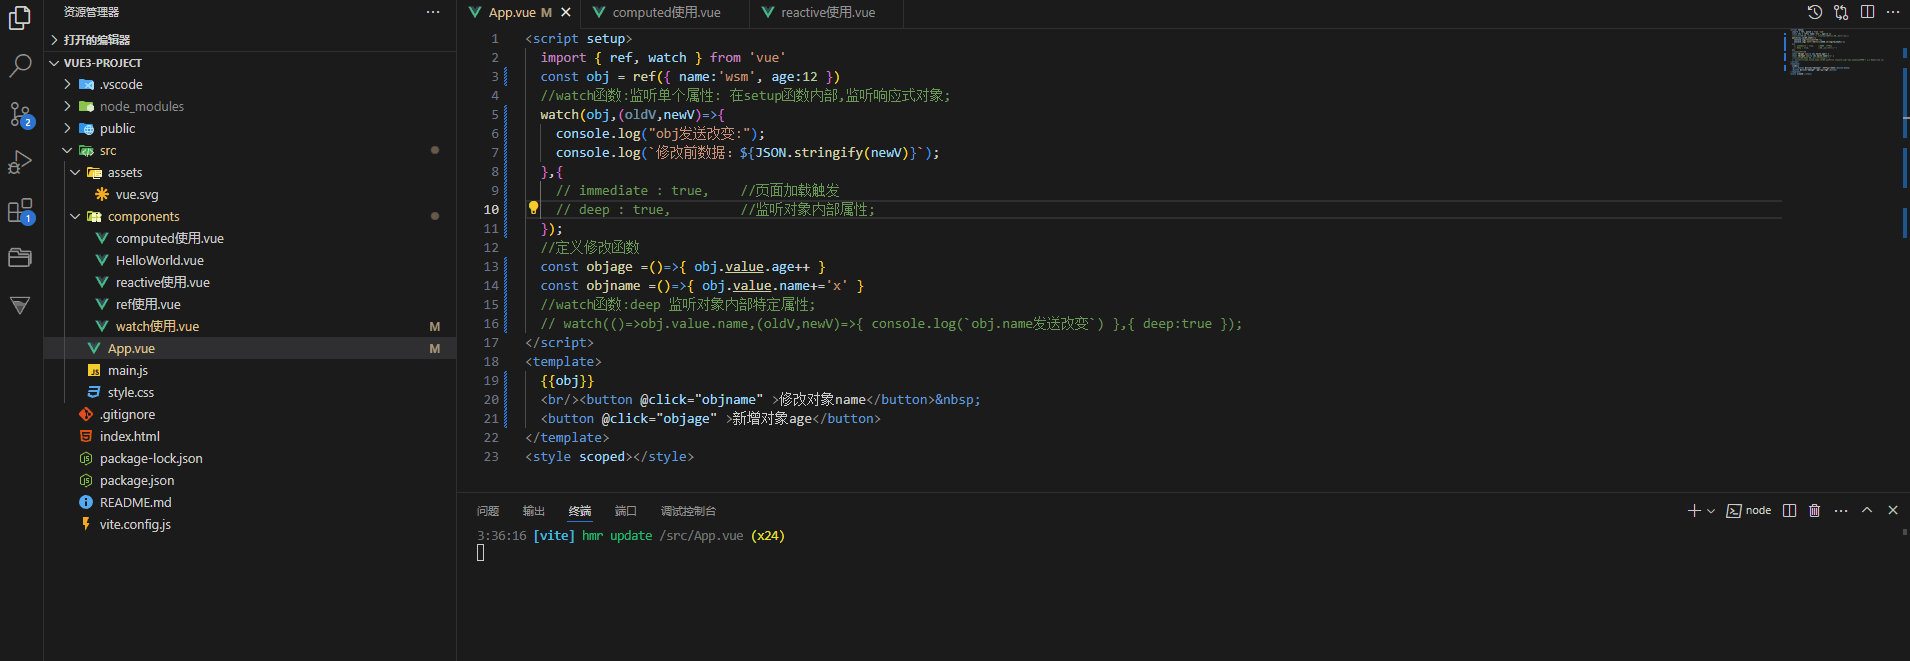
Task: Open HelloWorld.vue file
Action: [250, 260]
